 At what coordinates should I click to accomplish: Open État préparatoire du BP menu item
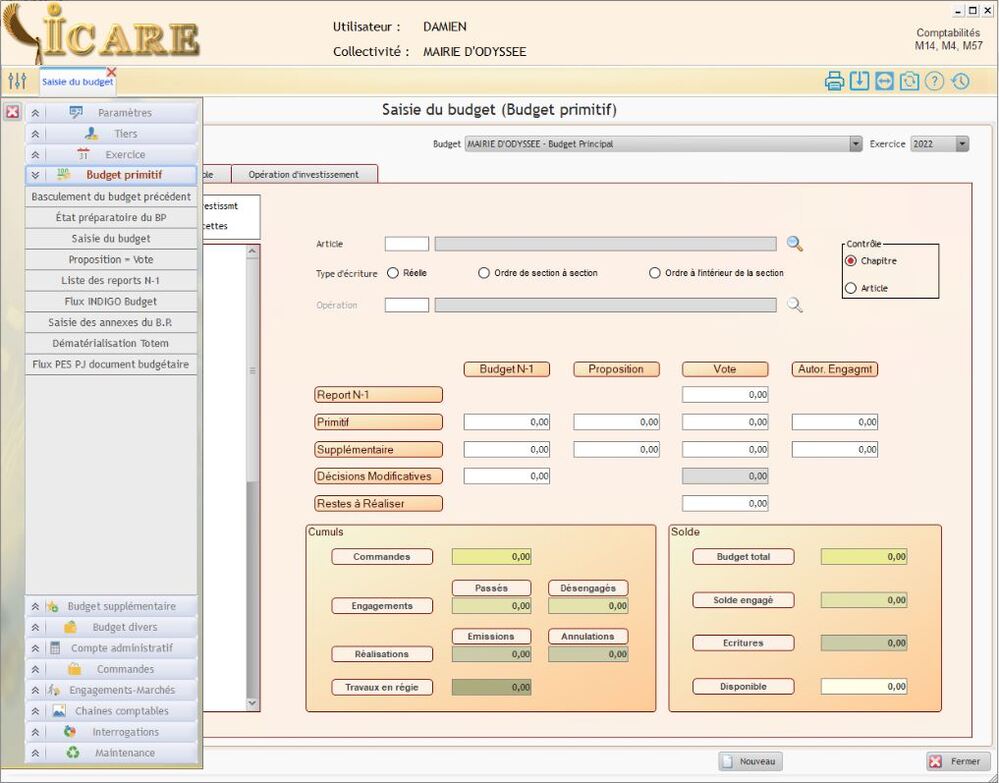pos(111,217)
